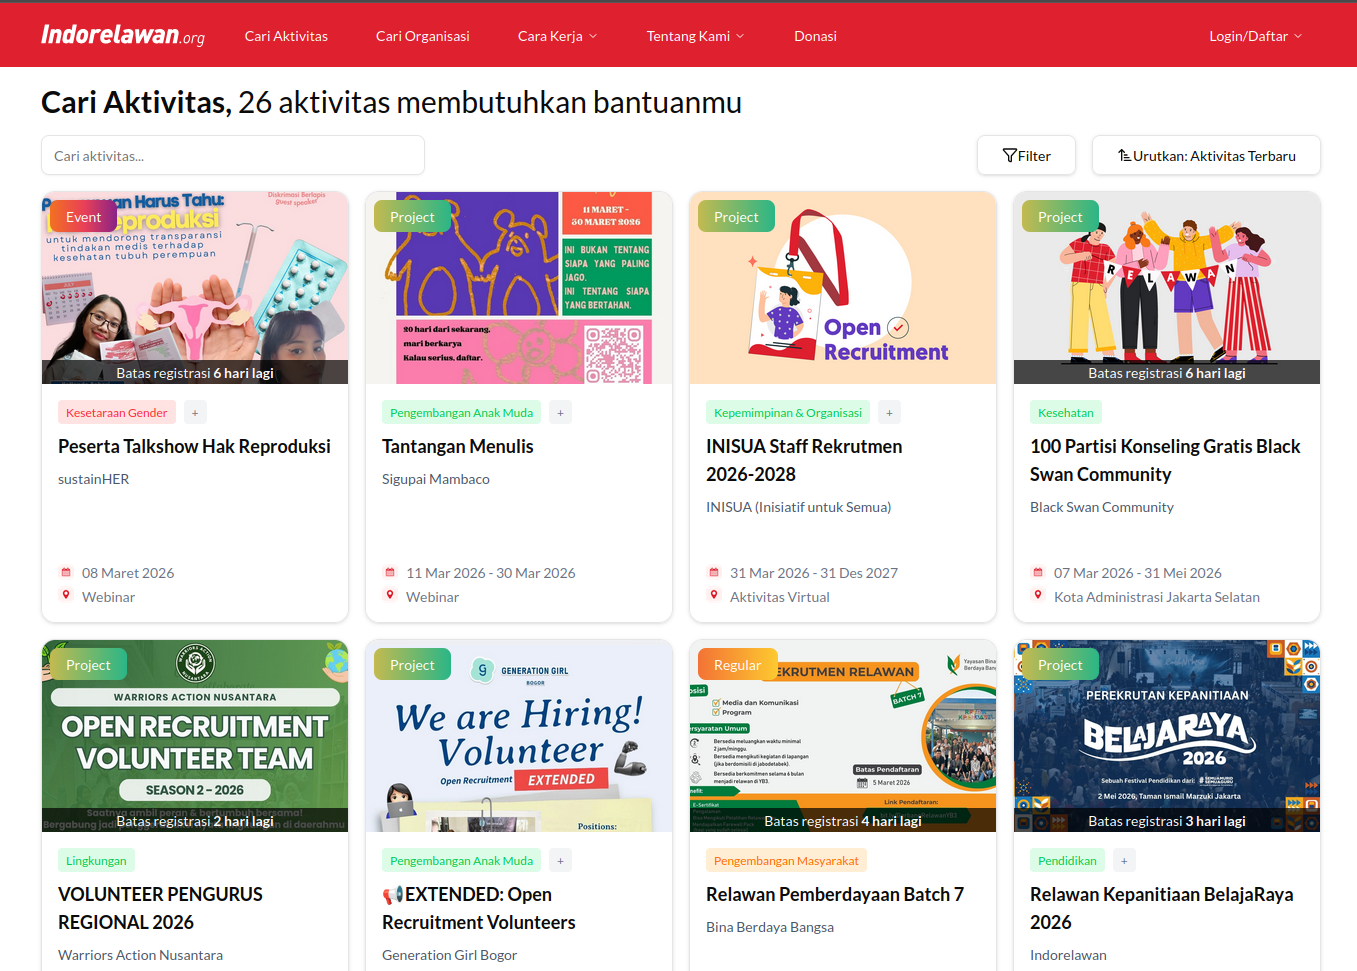Screen dimensions: 1357x971
Task: Select the Pengembangan Masyarakat tag
Action: [786, 861]
